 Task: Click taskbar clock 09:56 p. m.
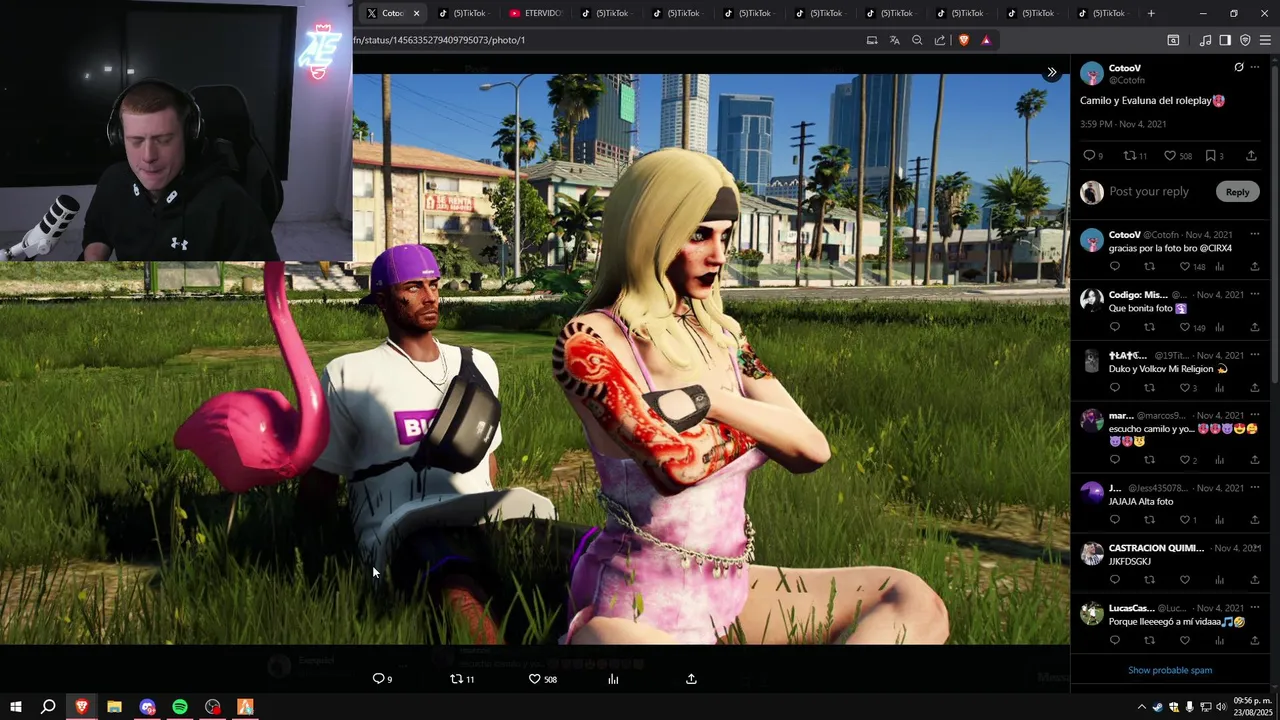(x=1251, y=707)
